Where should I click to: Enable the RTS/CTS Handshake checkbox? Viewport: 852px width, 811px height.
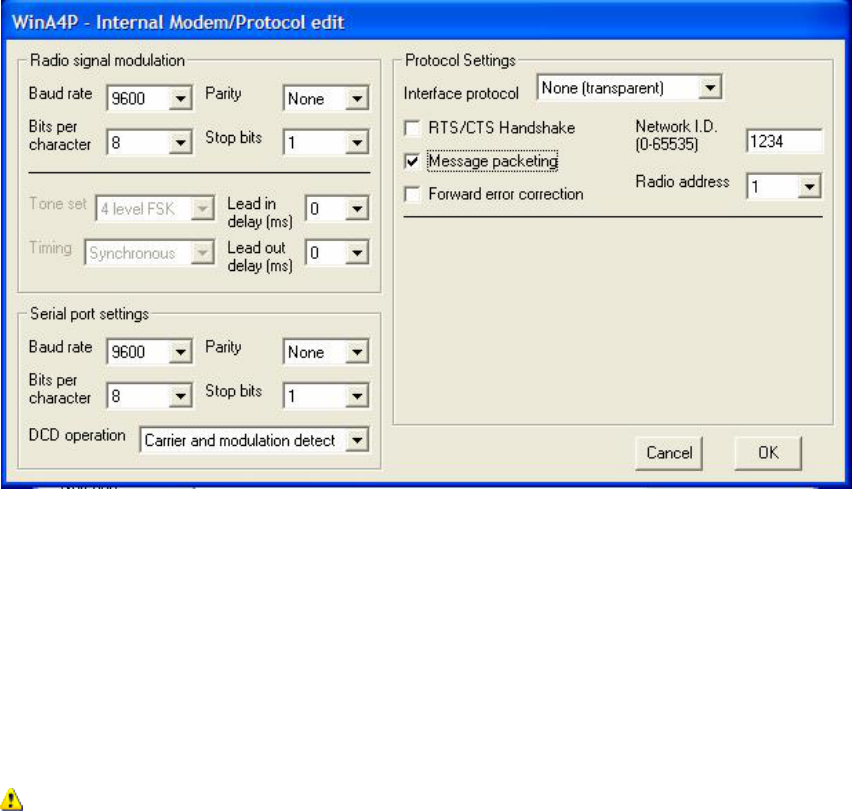click(412, 128)
